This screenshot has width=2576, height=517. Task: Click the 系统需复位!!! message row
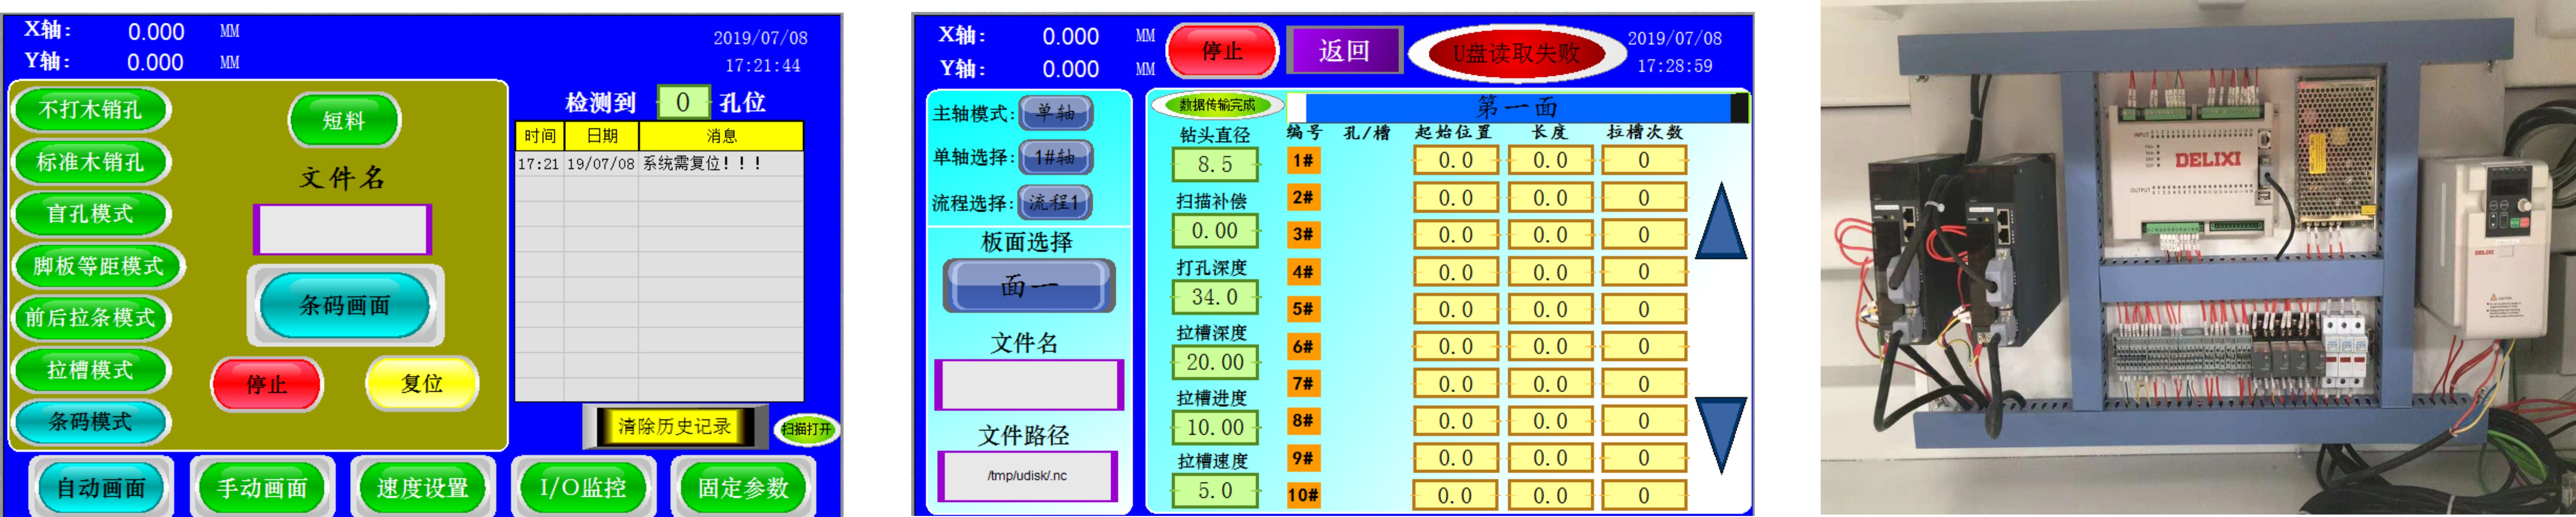(659, 164)
